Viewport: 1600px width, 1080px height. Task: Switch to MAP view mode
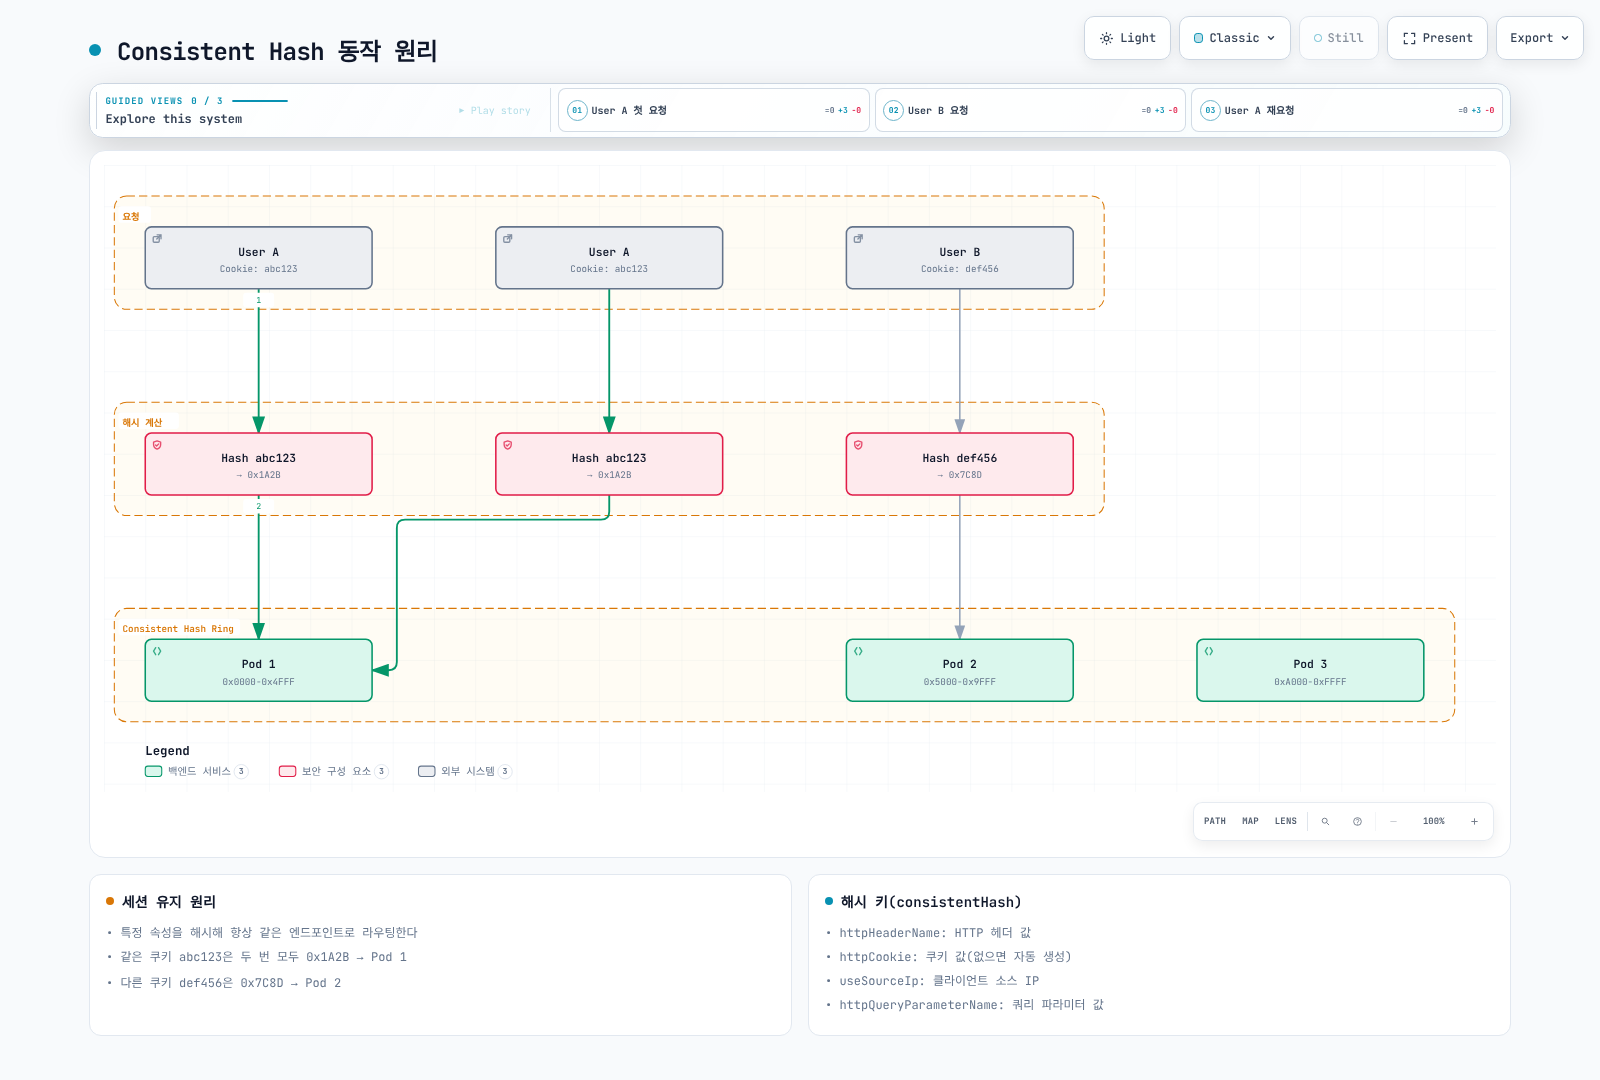pyautogui.click(x=1250, y=821)
